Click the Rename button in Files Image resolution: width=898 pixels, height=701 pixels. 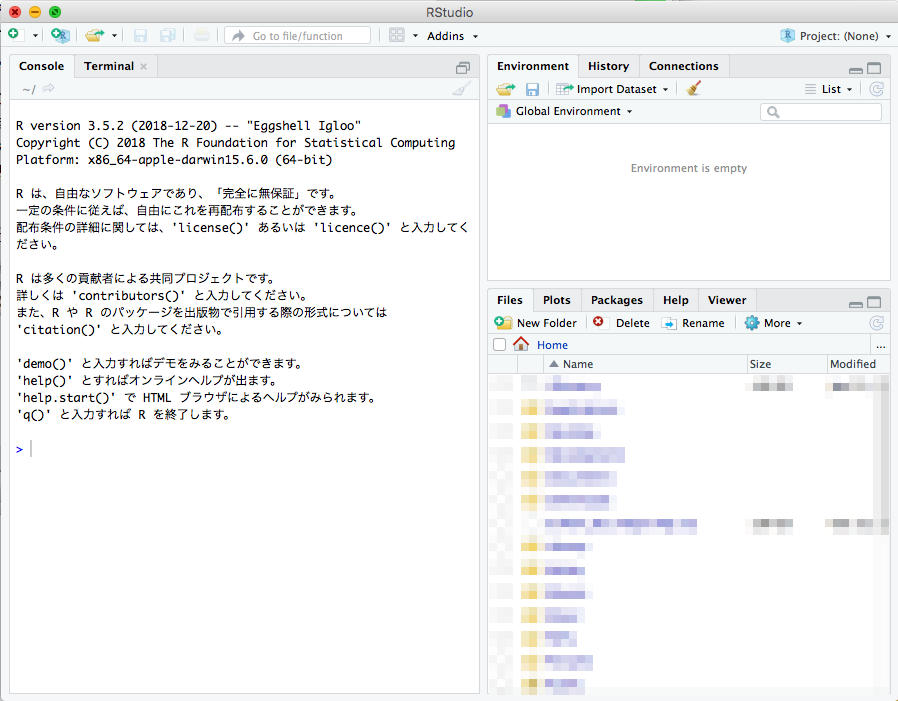pyautogui.click(x=693, y=323)
